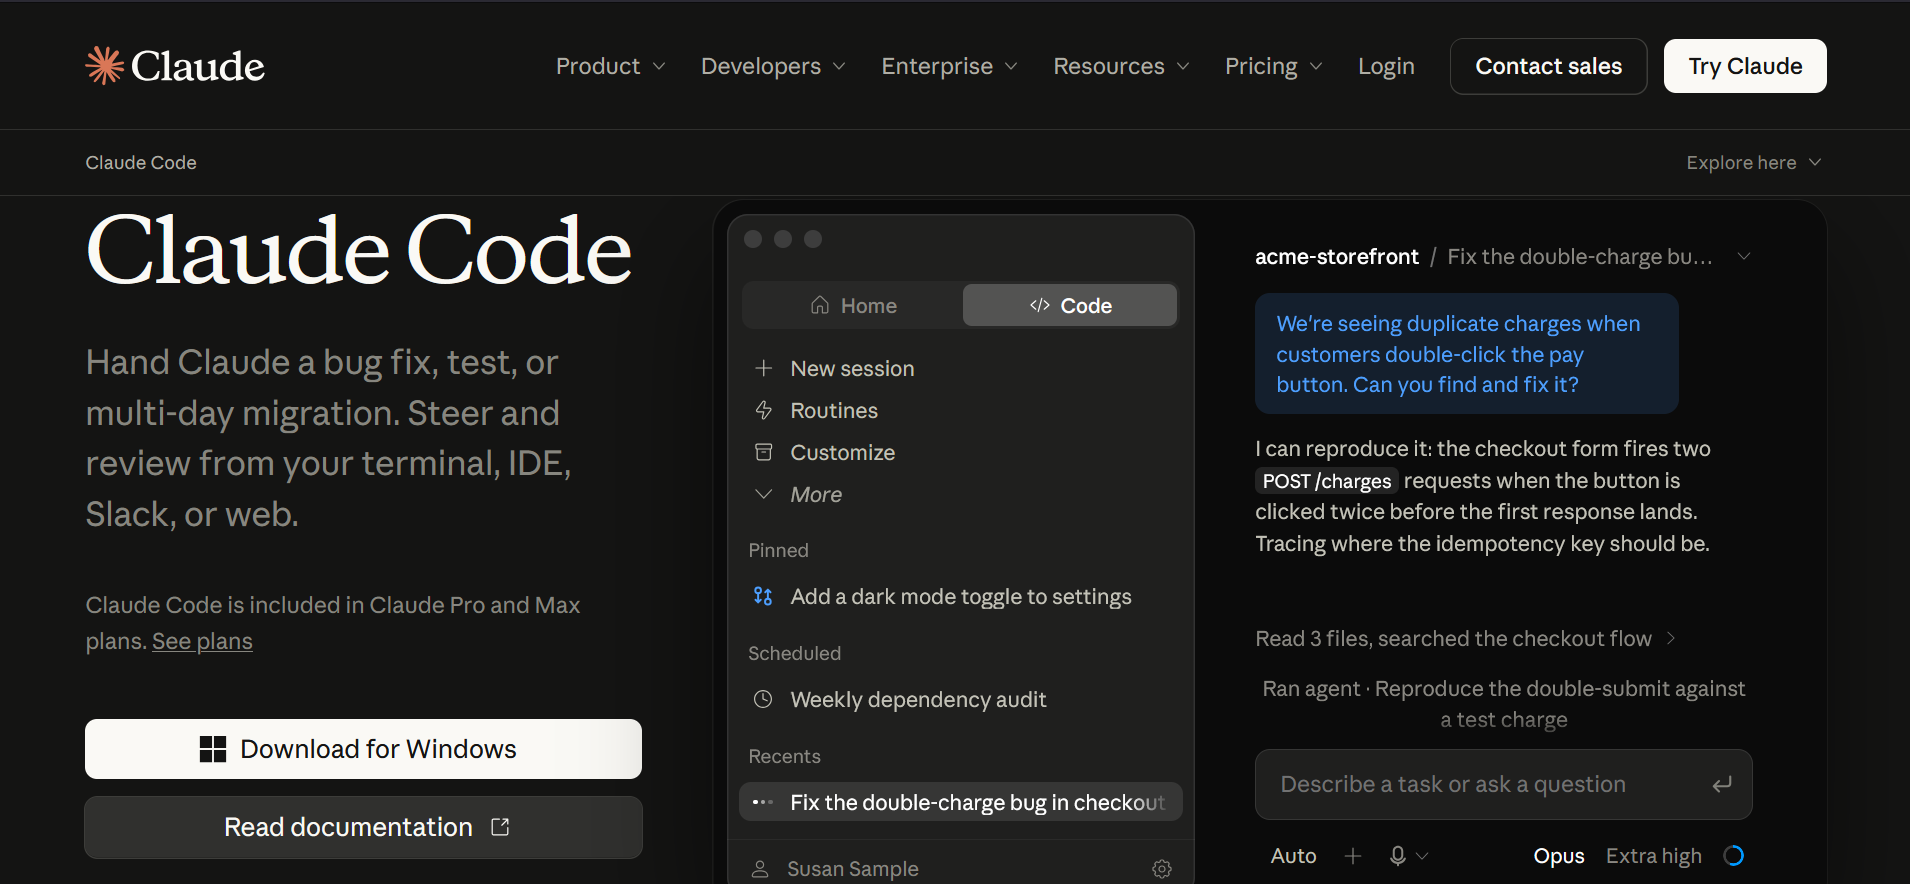This screenshot has height=884, width=1910.
Task: Open microphone options chevron
Action: 1422,856
